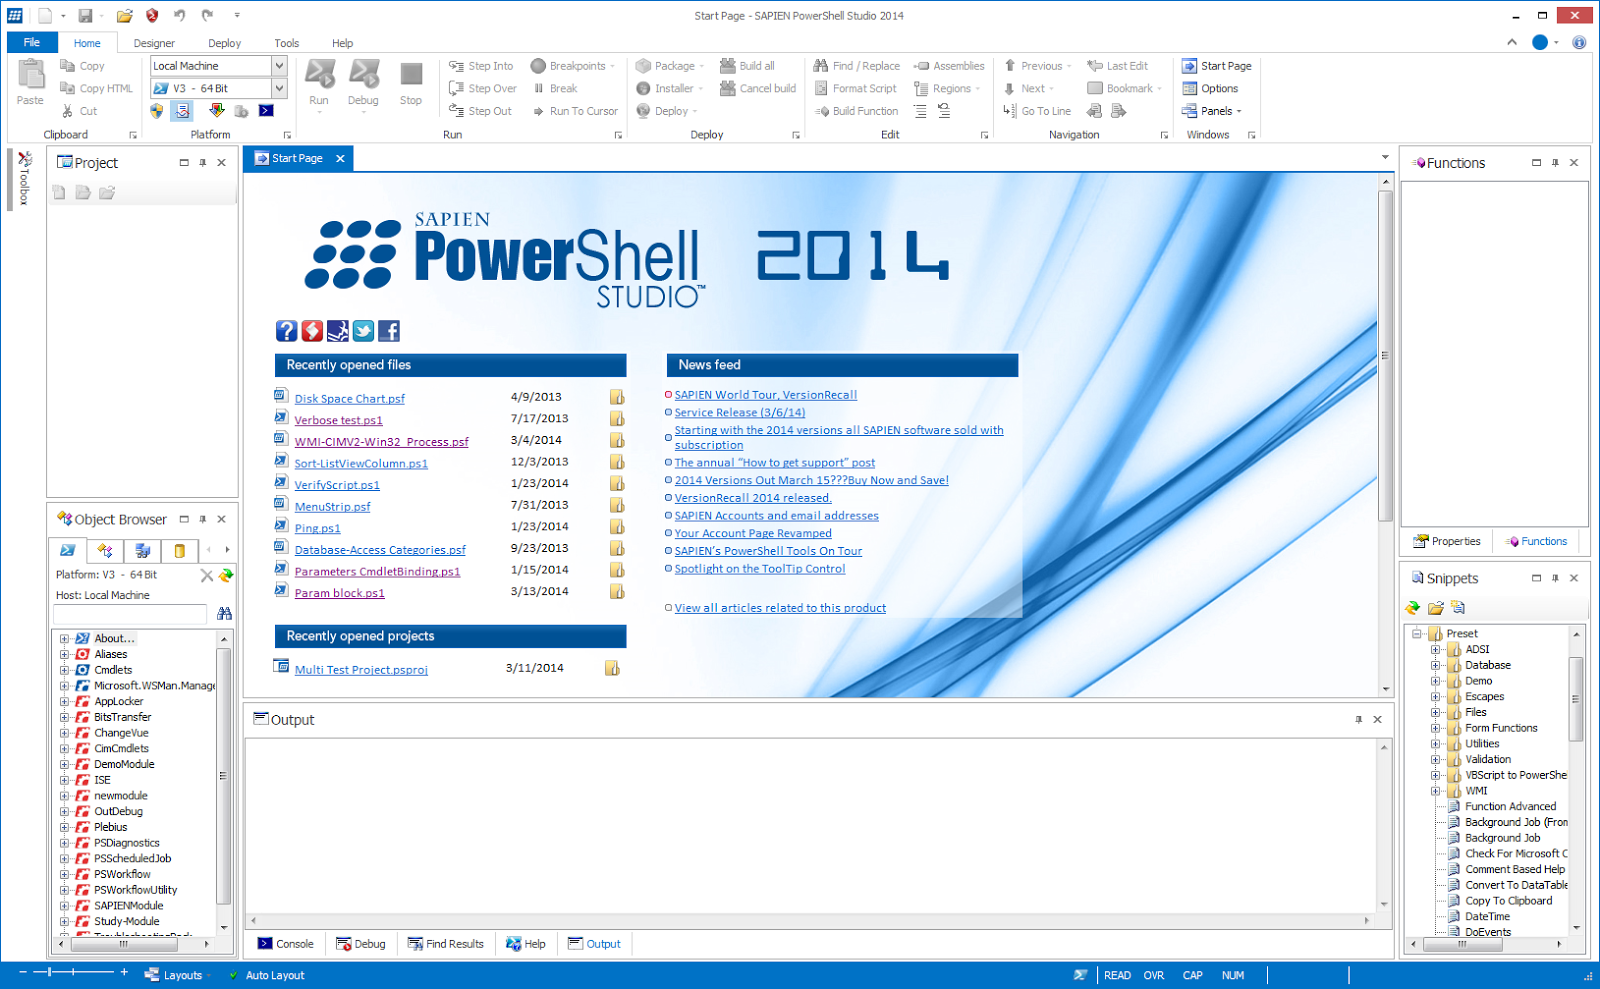Click the red SAPIEN icon on Start Page
1600x989 pixels.
[x=312, y=331]
